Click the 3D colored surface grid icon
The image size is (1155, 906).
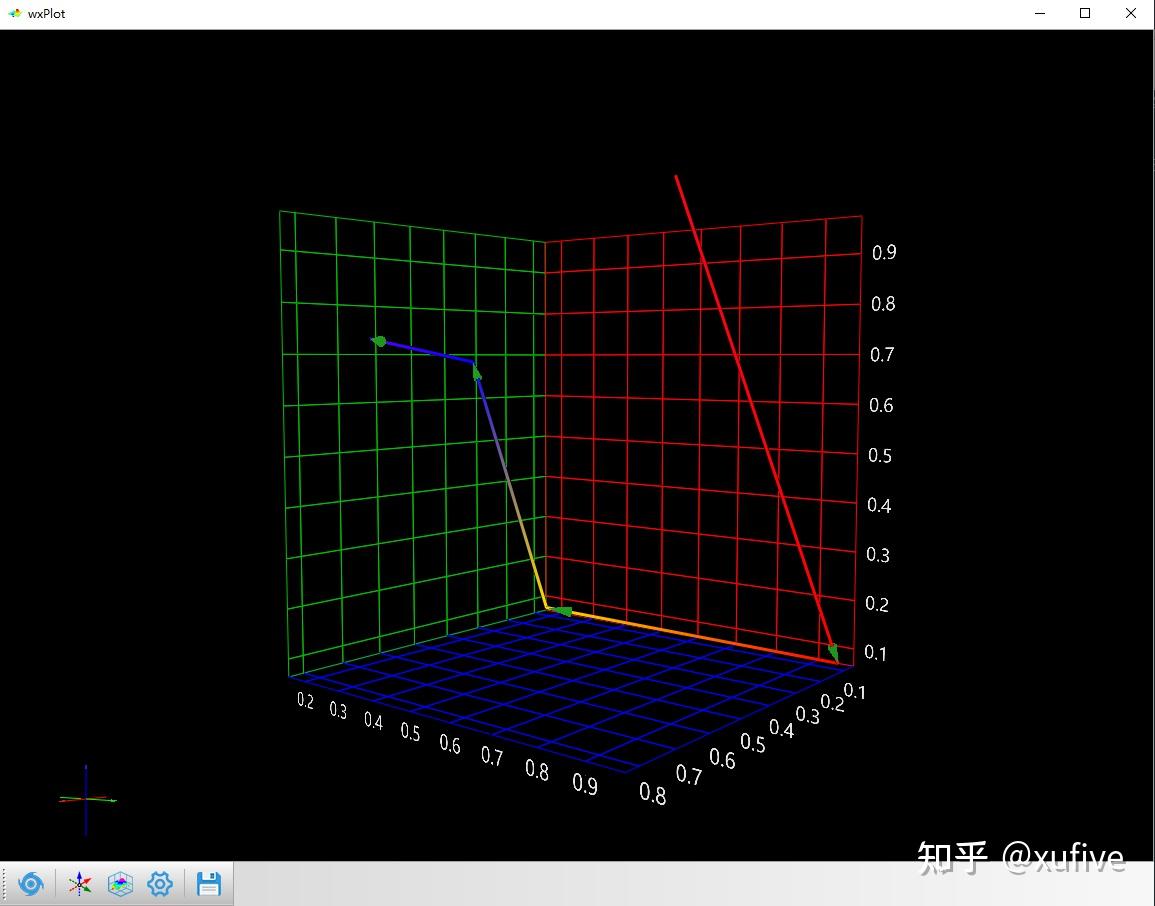(120, 883)
